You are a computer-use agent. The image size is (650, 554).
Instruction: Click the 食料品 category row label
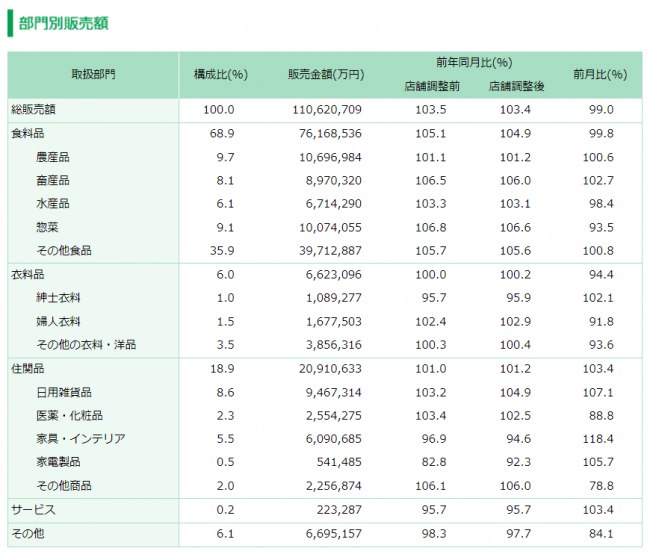[27, 133]
